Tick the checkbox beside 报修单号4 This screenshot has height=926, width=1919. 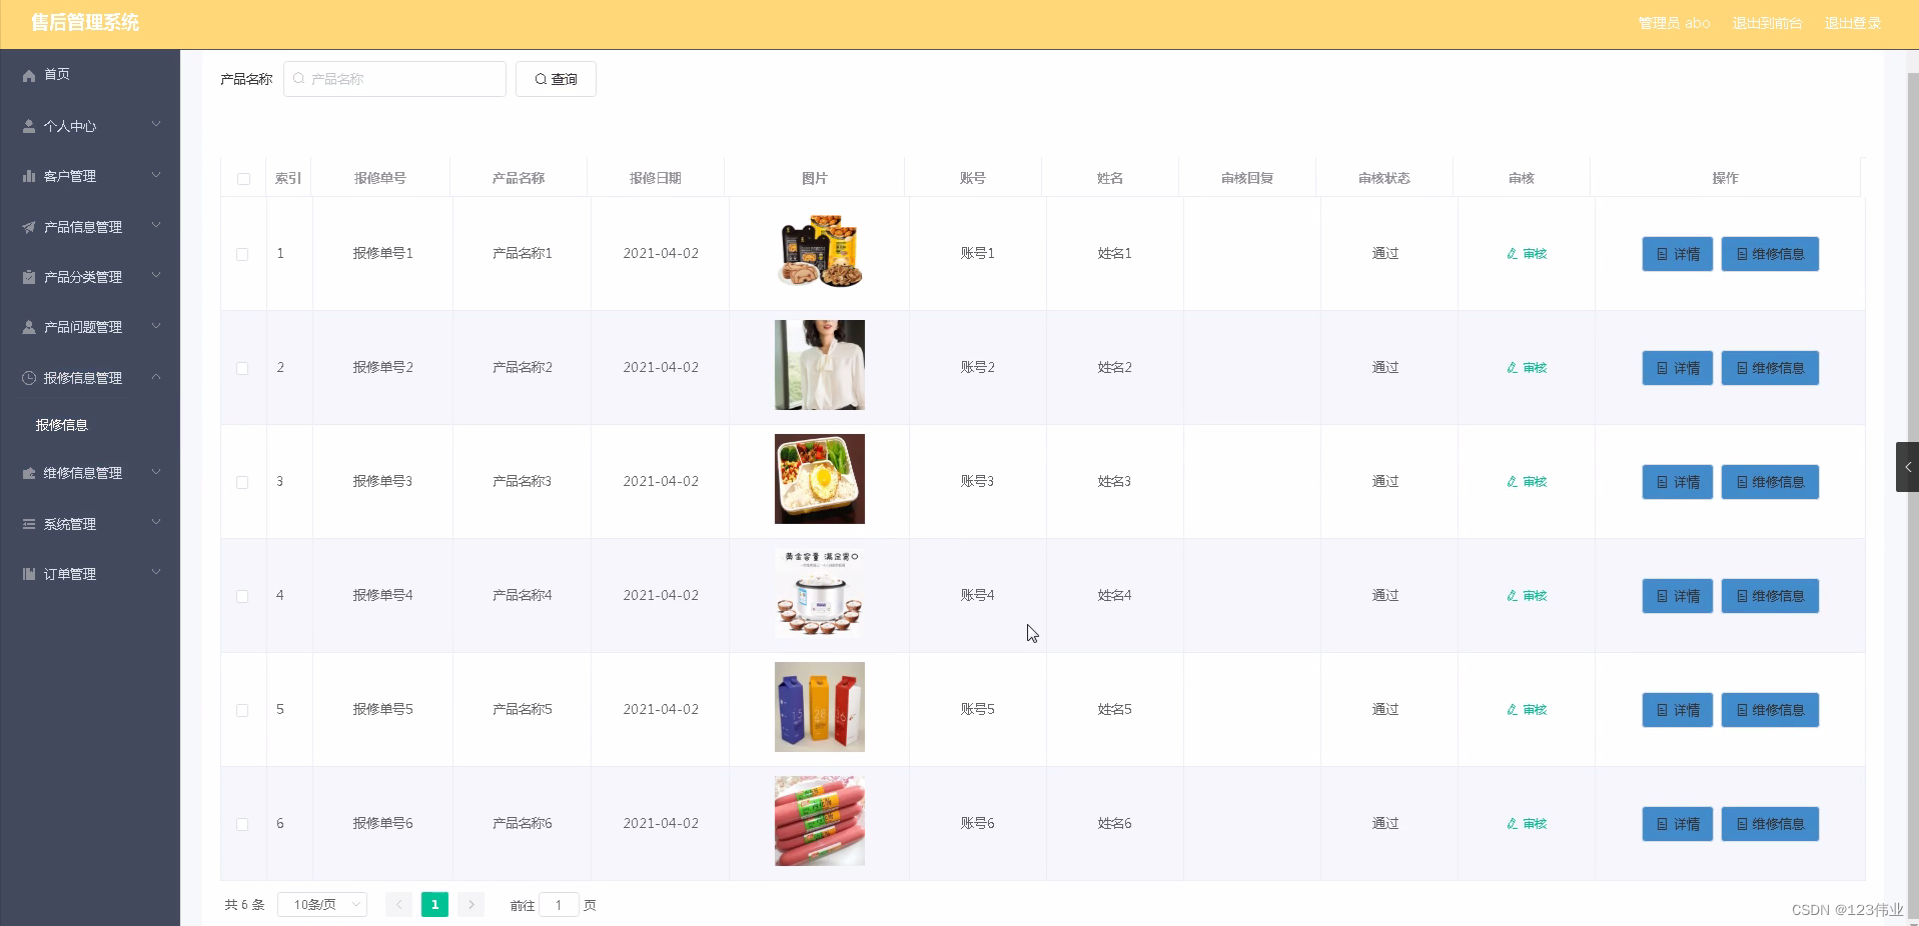[x=243, y=597]
